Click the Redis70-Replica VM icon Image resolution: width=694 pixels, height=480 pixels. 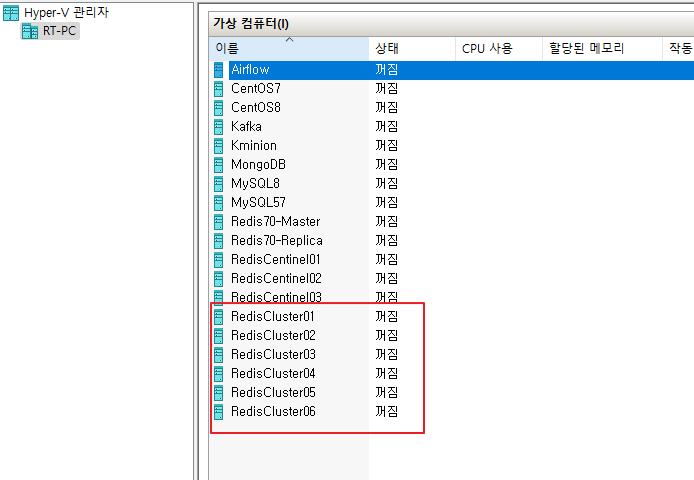[218, 241]
